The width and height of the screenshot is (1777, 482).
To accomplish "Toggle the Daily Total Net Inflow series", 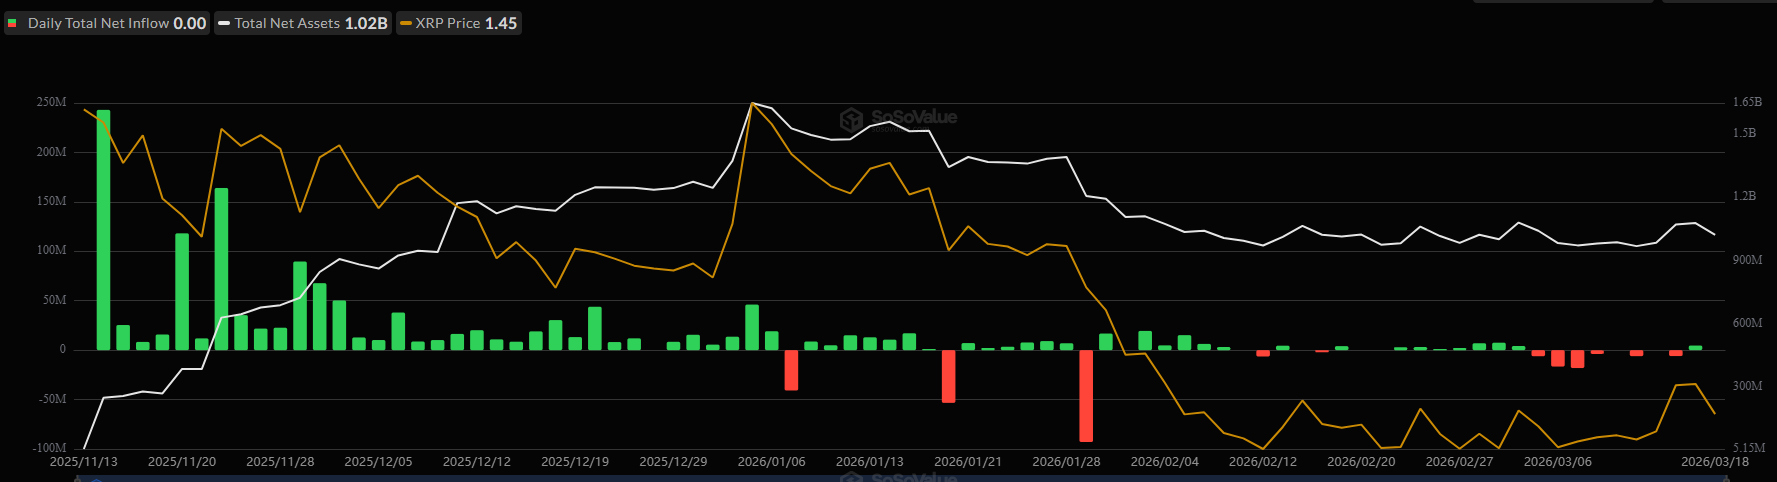I will tap(116, 23).
